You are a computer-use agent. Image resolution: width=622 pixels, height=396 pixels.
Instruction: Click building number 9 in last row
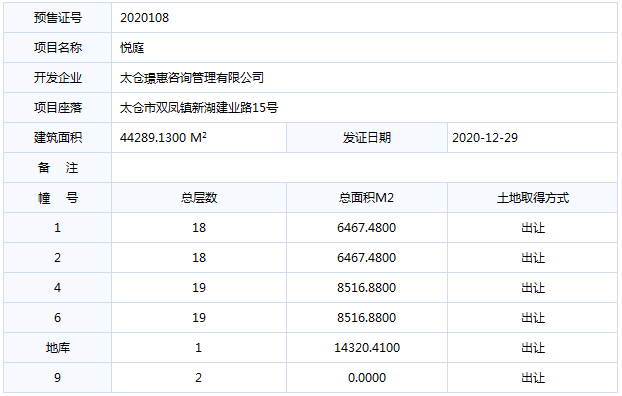[x=58, y=378]
